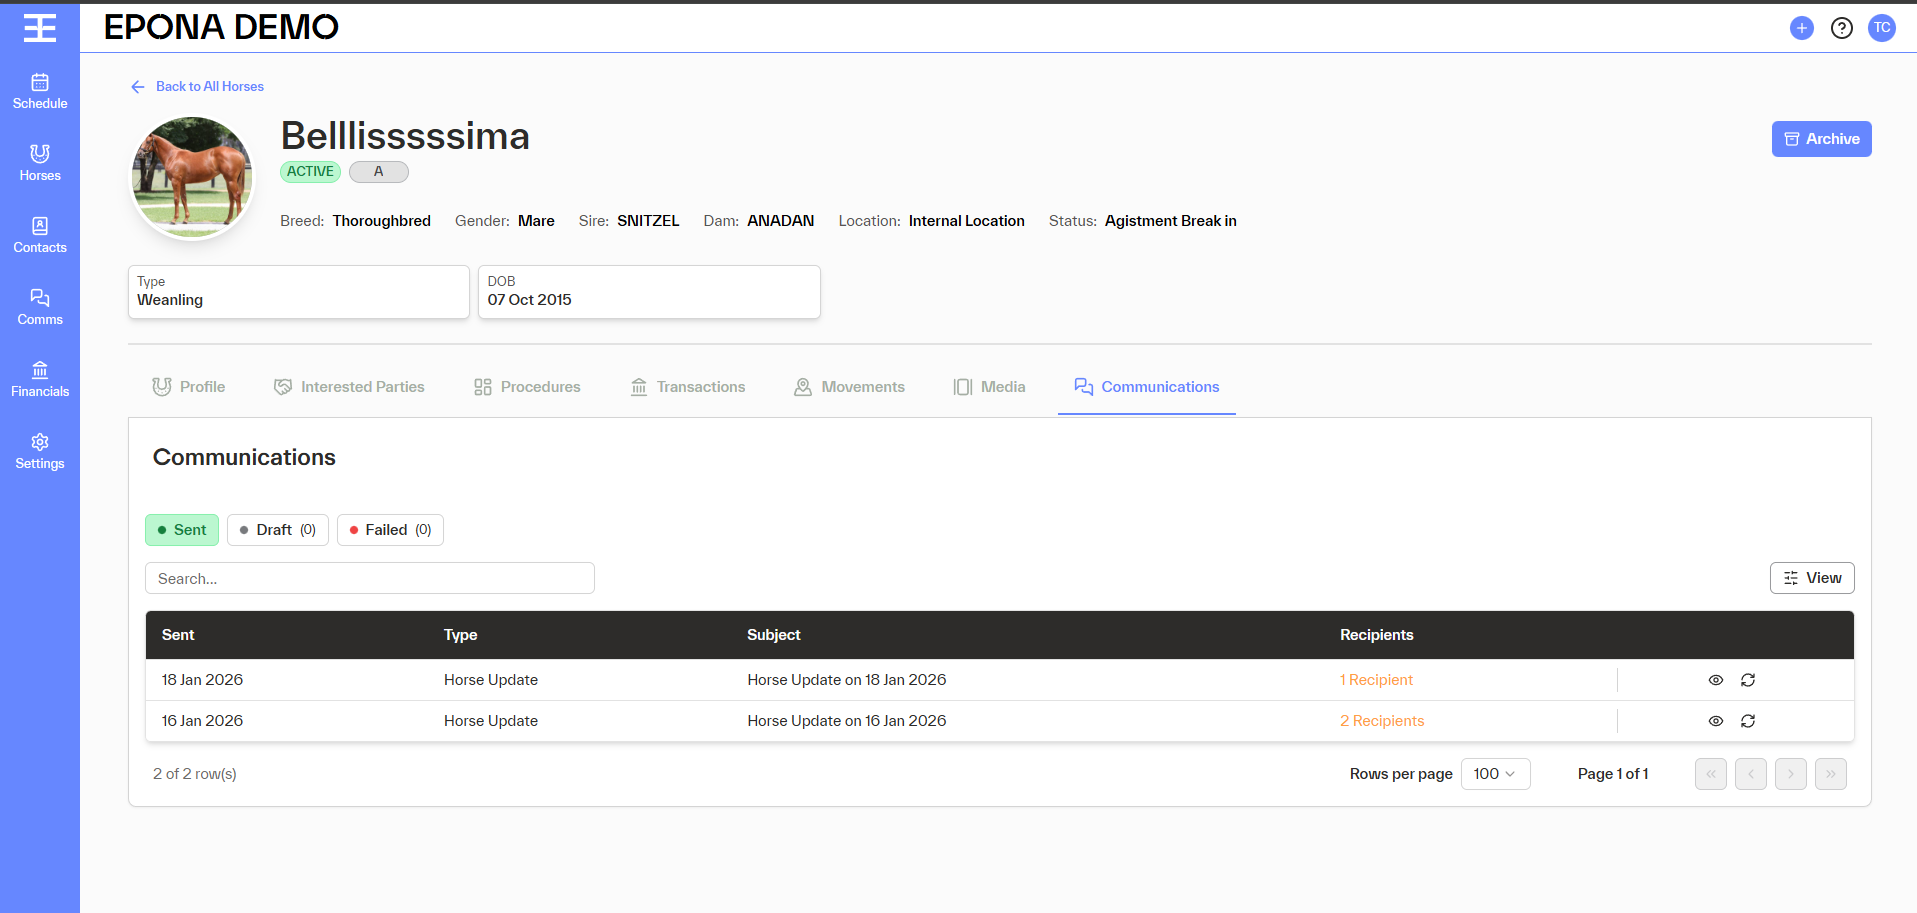View the 16 Jan 2026 communication

point(1715,721)
